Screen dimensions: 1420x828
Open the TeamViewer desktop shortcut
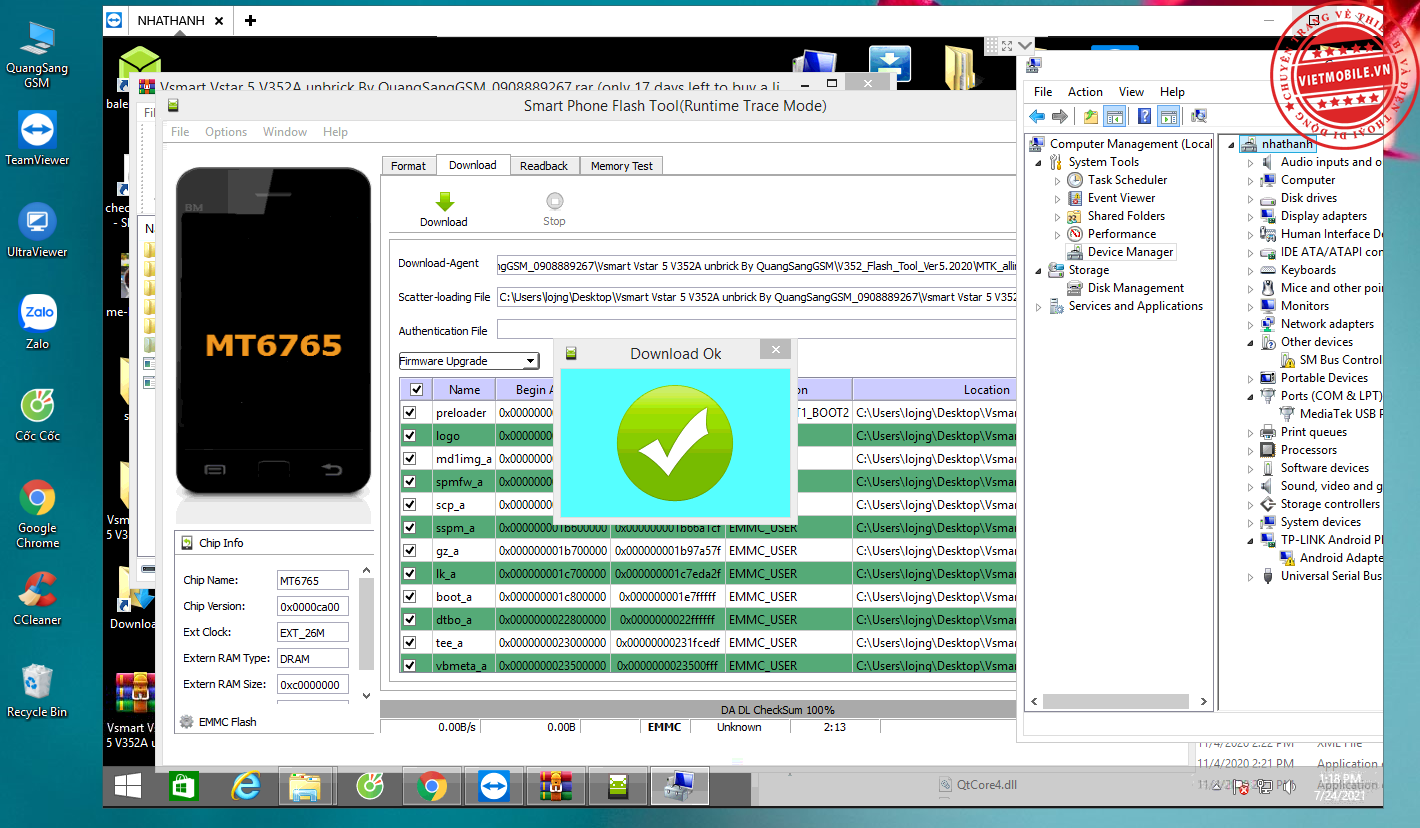37,138
